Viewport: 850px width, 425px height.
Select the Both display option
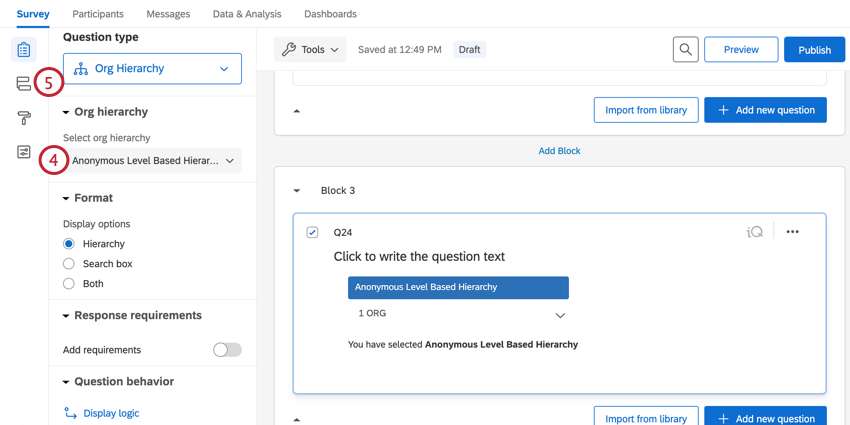(69, 284)
